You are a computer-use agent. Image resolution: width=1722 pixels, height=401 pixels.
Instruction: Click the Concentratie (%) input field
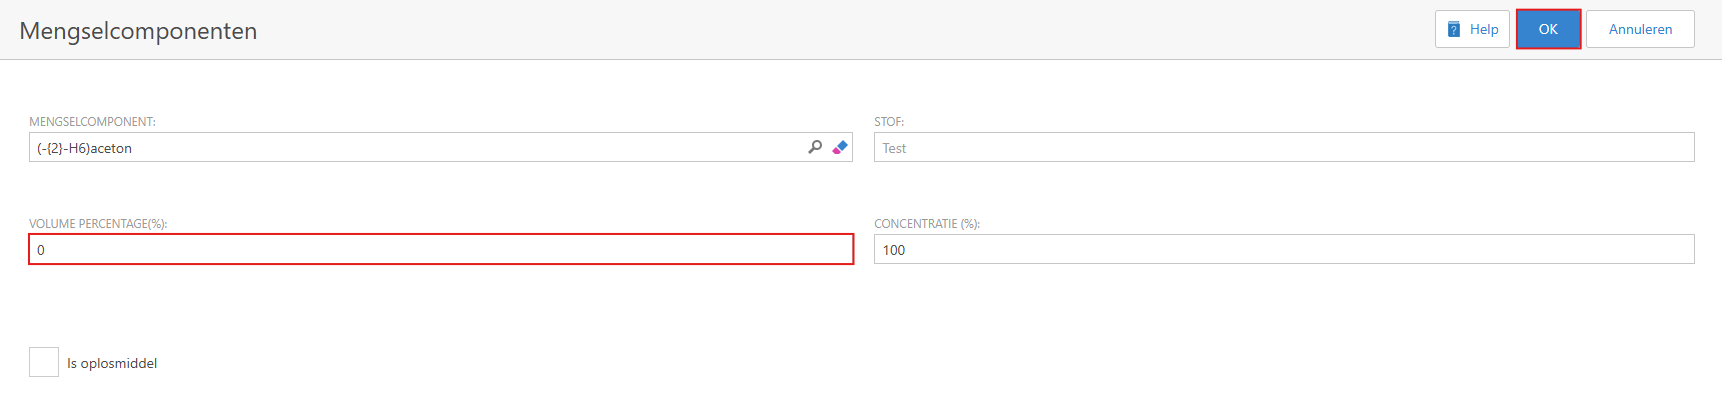1284,250
